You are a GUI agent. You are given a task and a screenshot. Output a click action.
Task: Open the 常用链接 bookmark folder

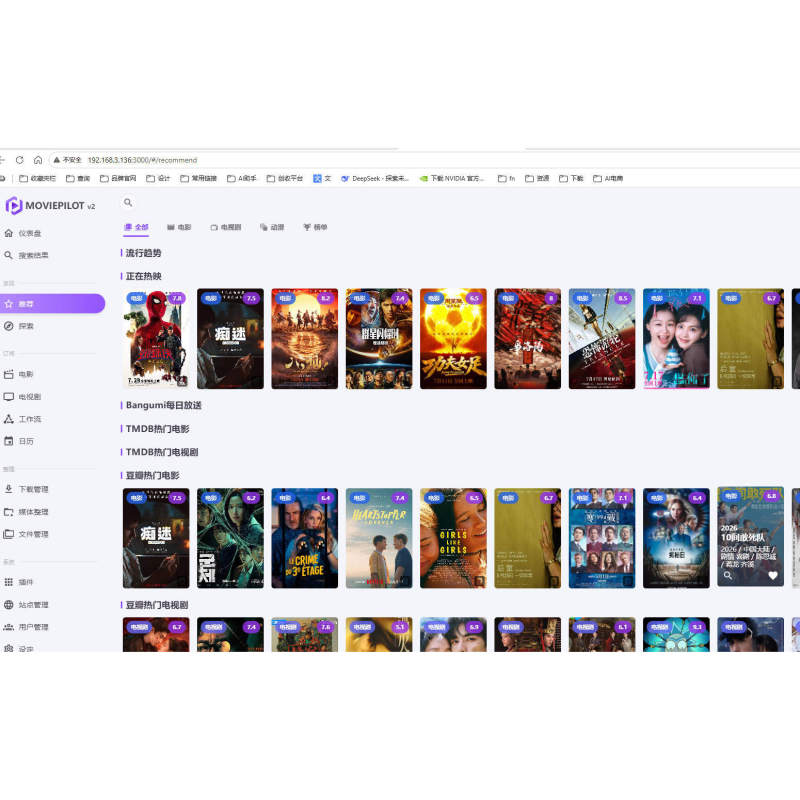coord(198,179)
